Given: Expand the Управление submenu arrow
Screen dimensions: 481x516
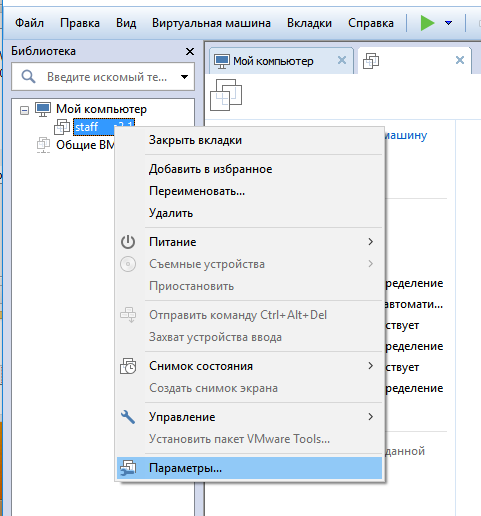Looking at the screenshot, I should (370, 417).
